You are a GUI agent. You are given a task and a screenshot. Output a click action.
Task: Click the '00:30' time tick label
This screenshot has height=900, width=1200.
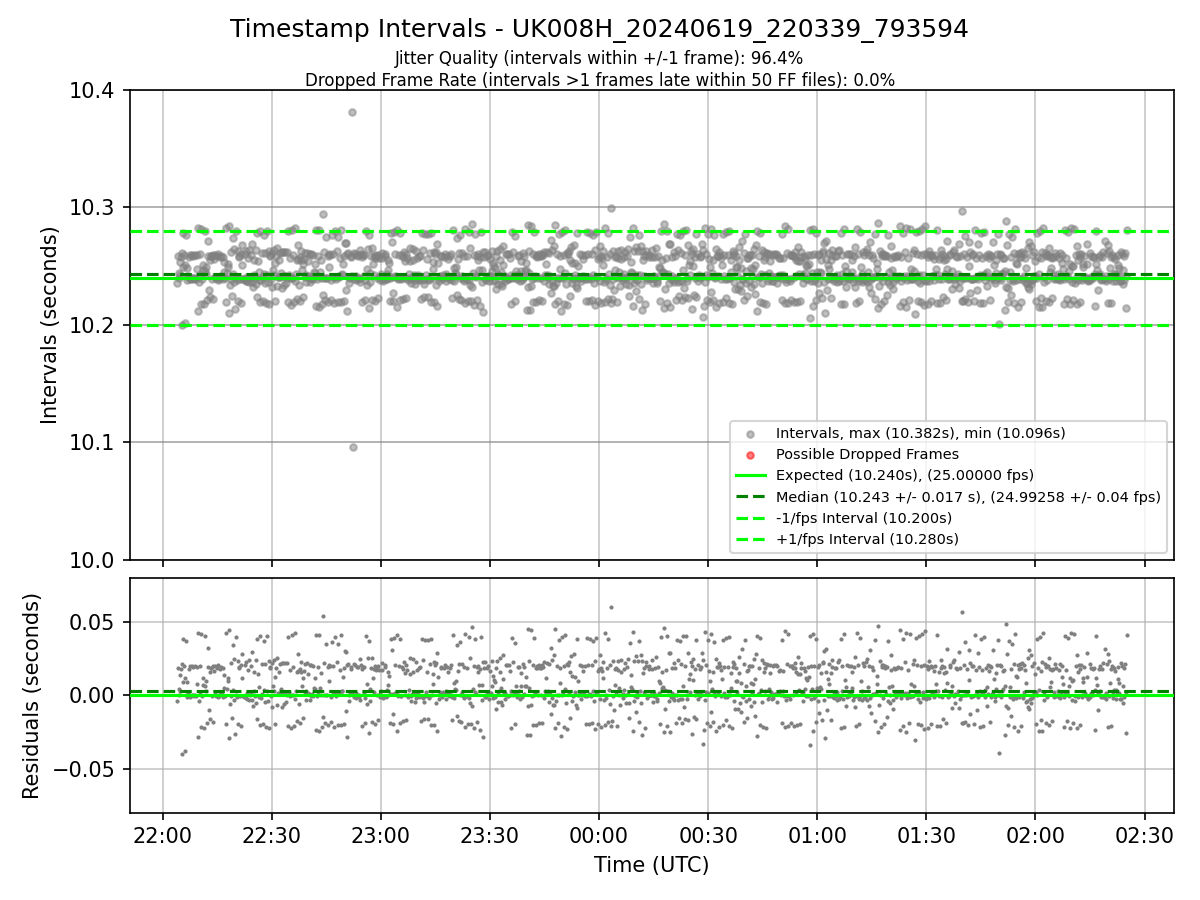tap(708, 835)
